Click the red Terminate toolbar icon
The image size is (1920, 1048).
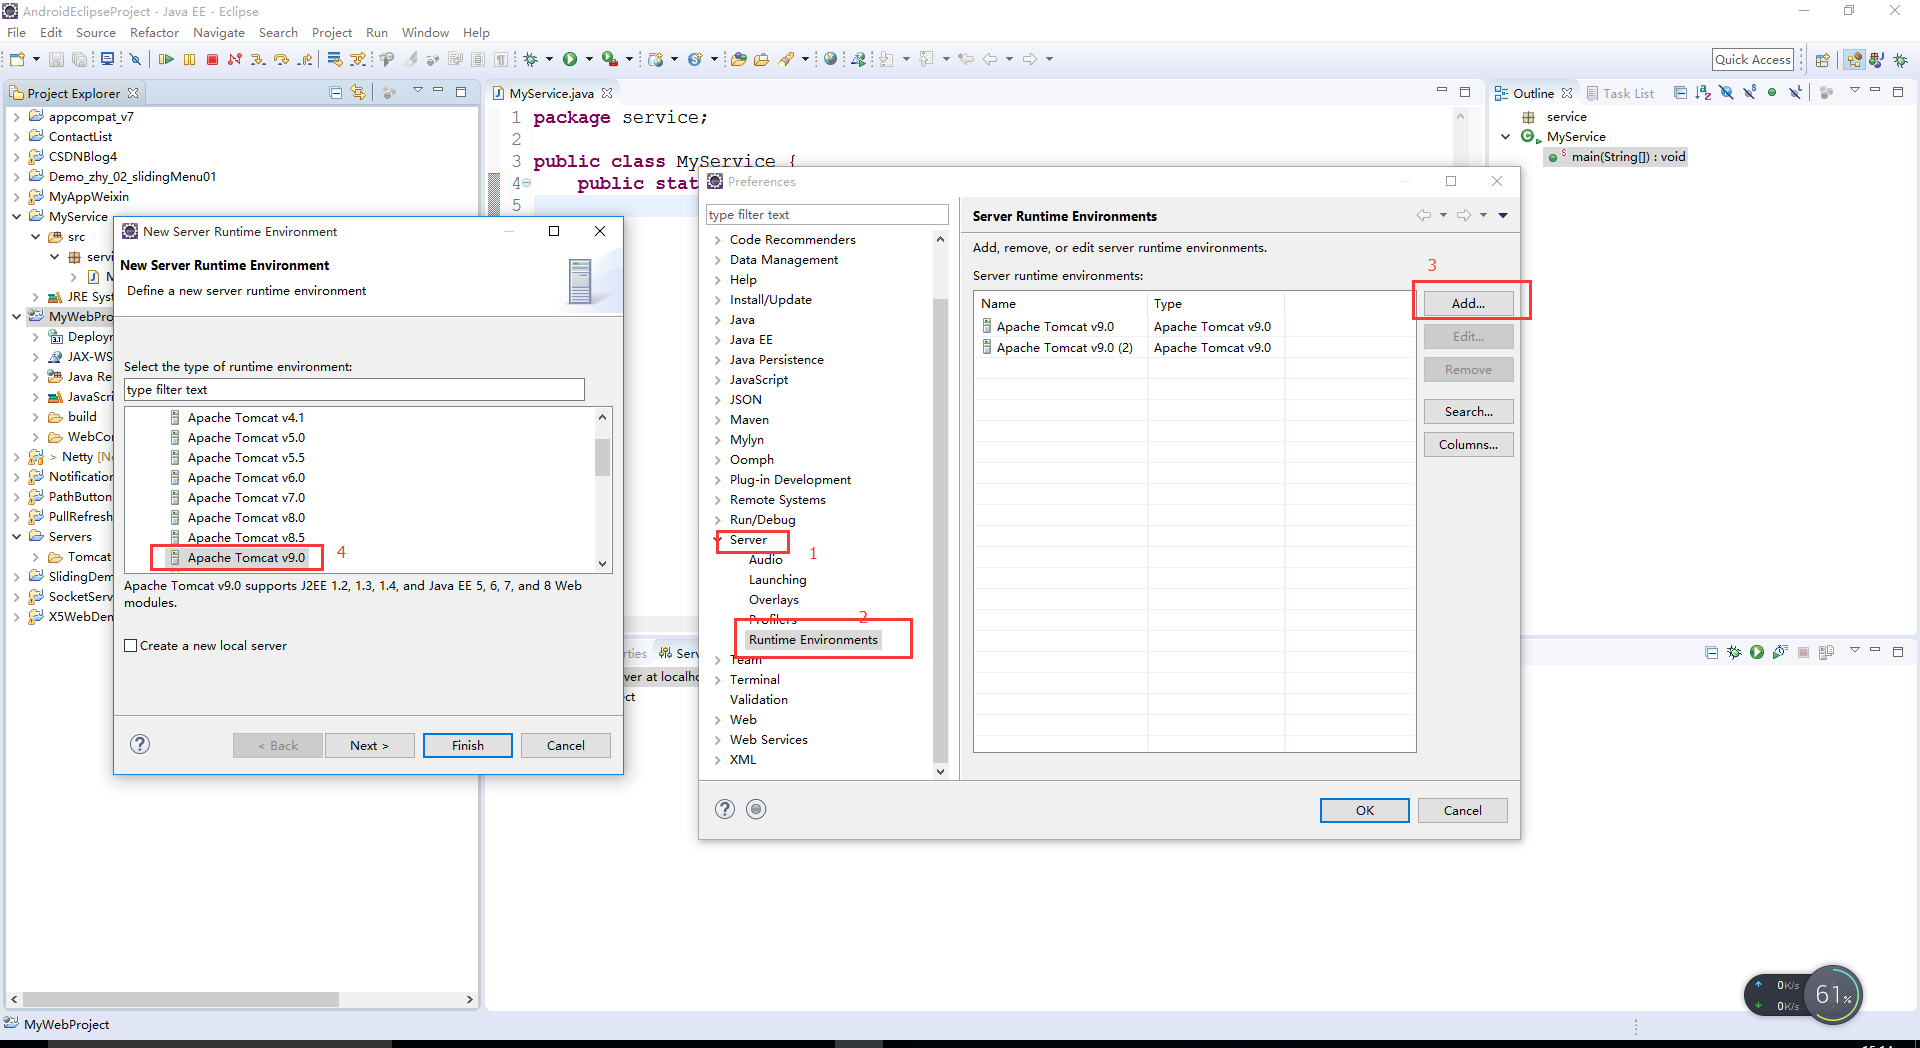pos(212,59)
